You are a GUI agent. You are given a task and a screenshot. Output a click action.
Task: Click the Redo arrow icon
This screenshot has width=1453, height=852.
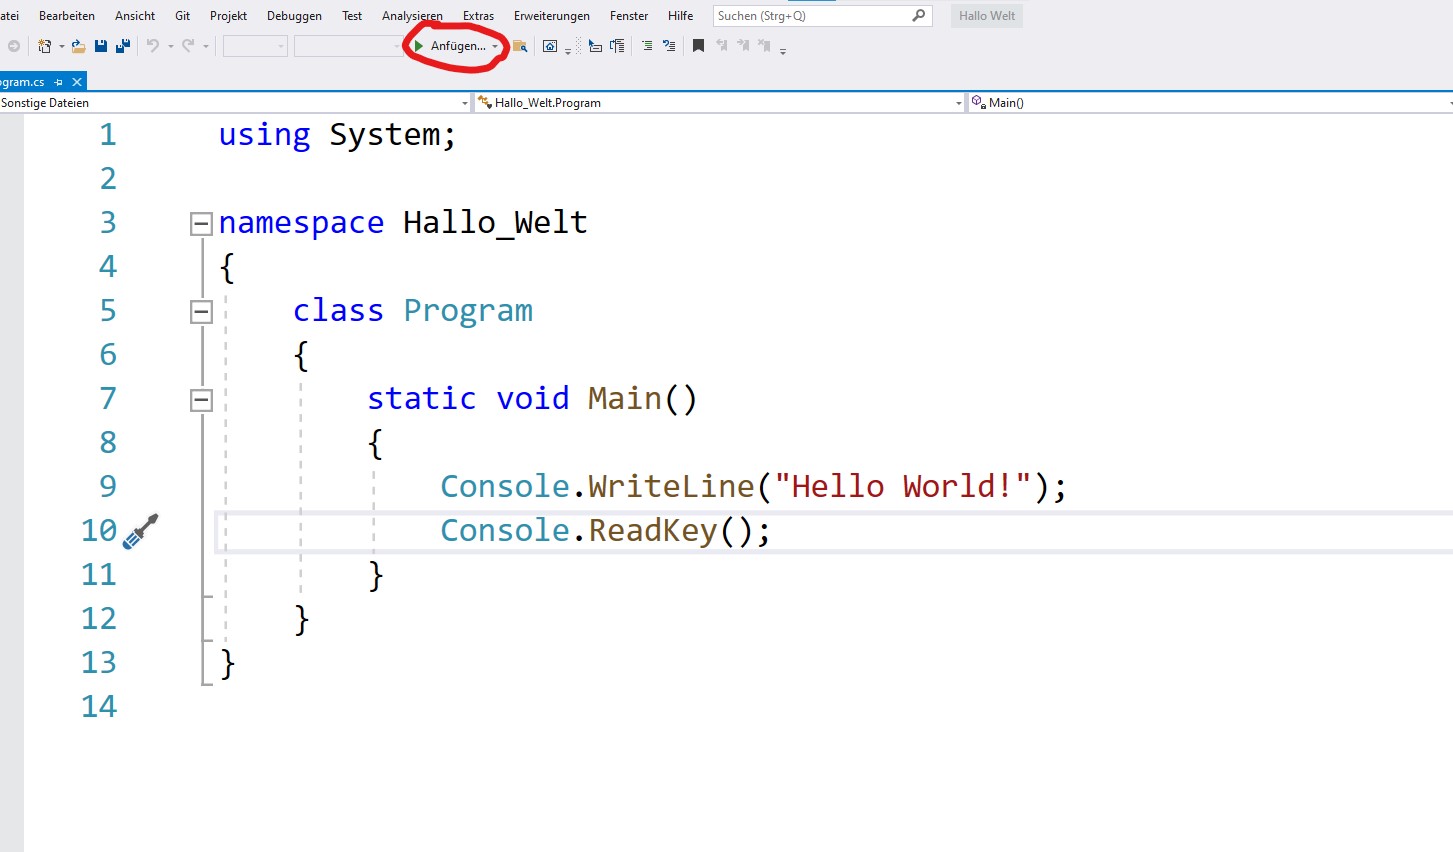click(188, 46)
